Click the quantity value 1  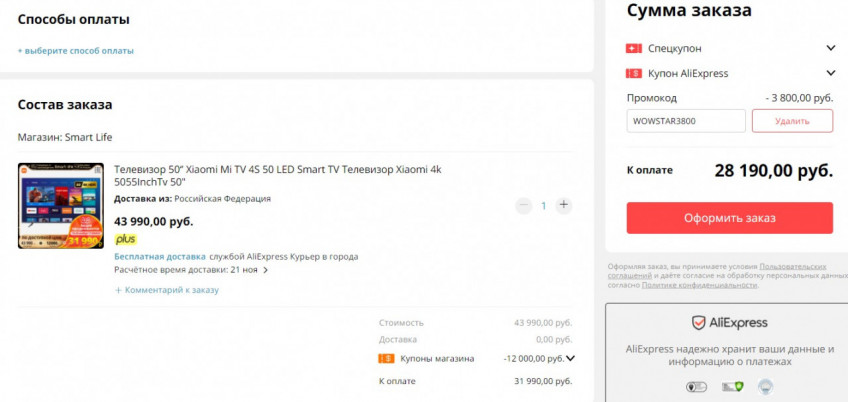coord(544,206)
